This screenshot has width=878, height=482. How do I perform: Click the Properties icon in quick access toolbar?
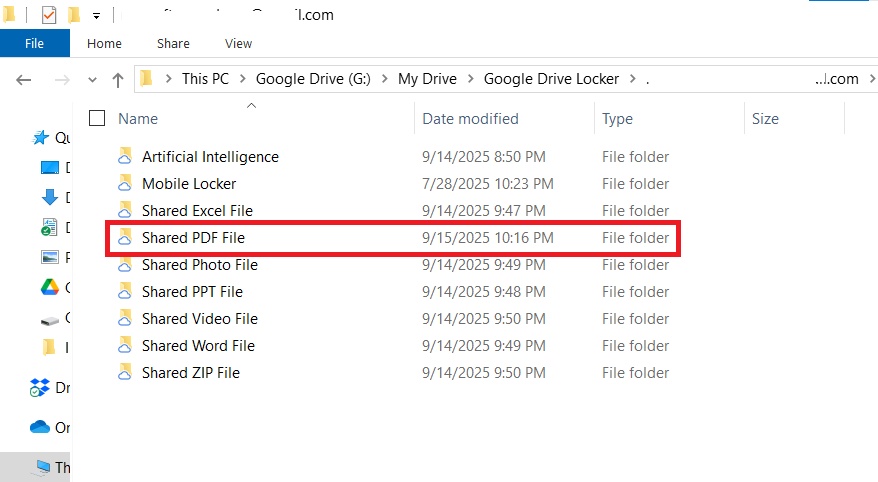49,15
